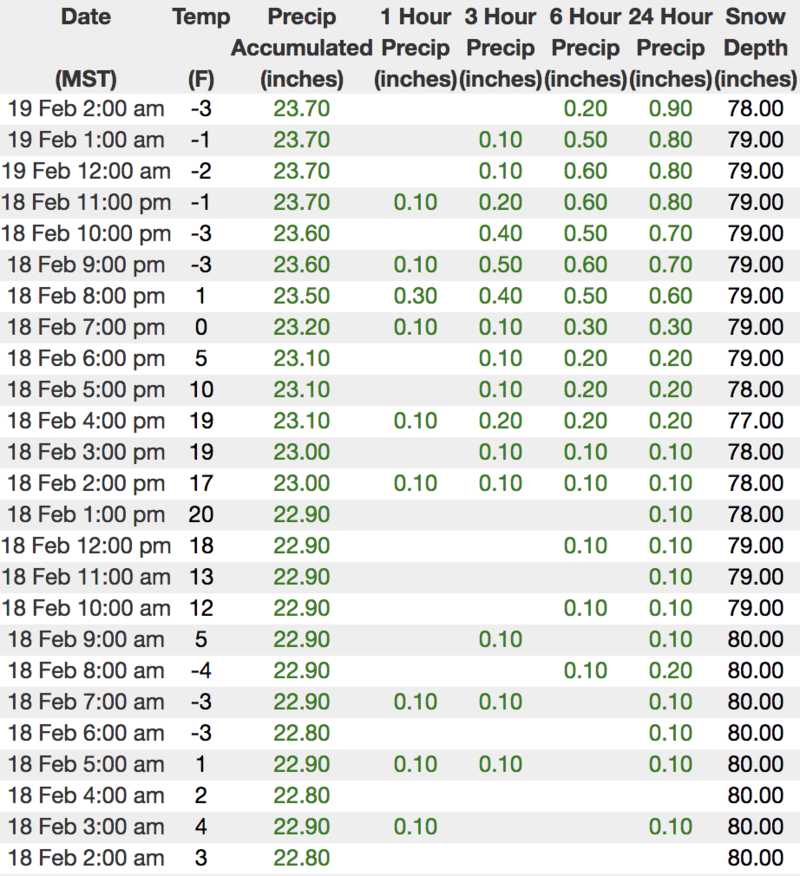Screen dimensions: 800x876
Task: Select 0.40 three-hour precip in 10:00 pm row
Action: [x=500, y=234]
